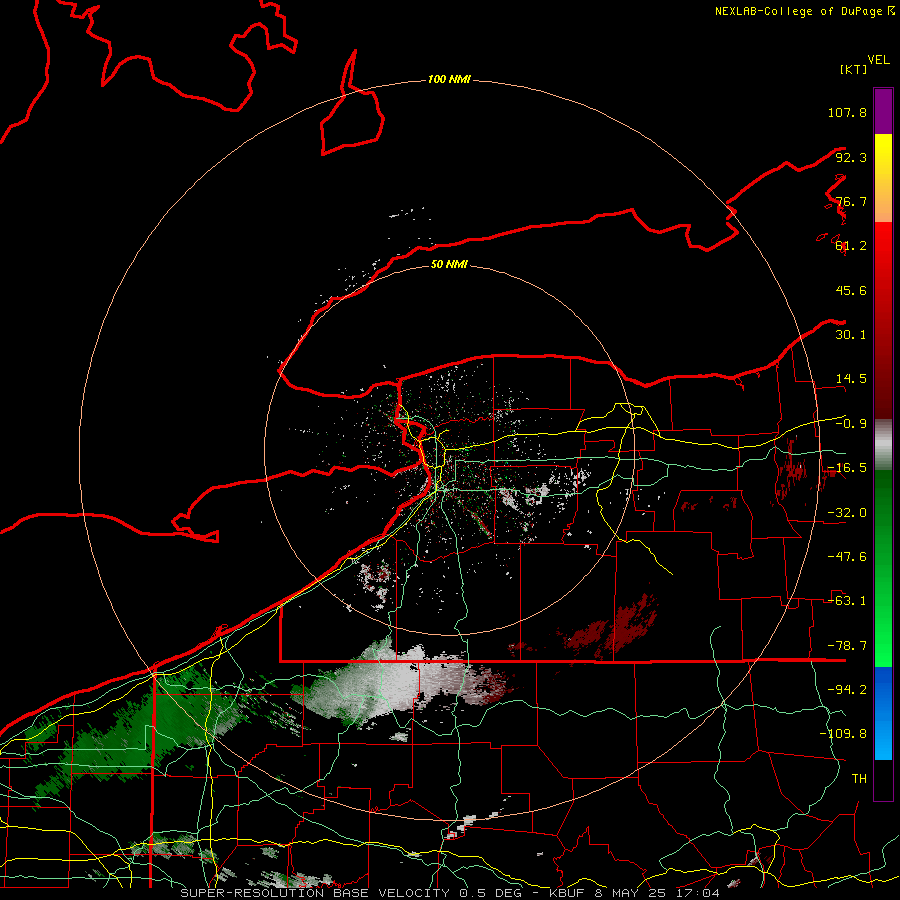Screen dimensions: 900x900
Task: Select the 45.6 legend value
Action: (851, 290)
